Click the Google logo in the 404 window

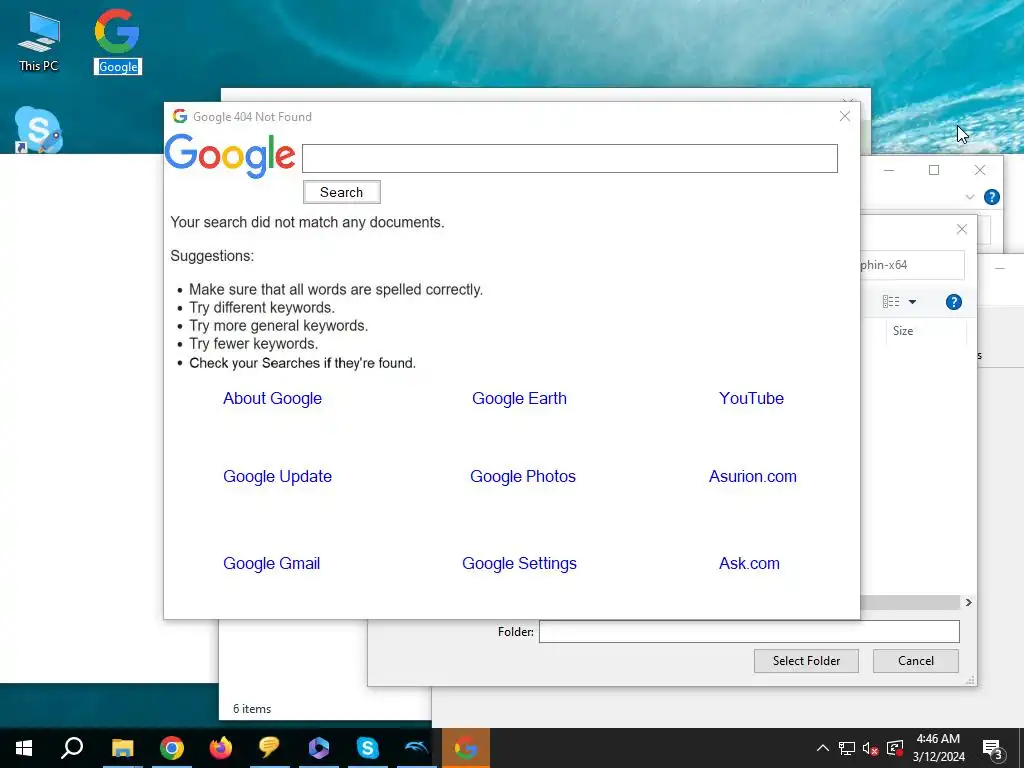coord(230,157)
